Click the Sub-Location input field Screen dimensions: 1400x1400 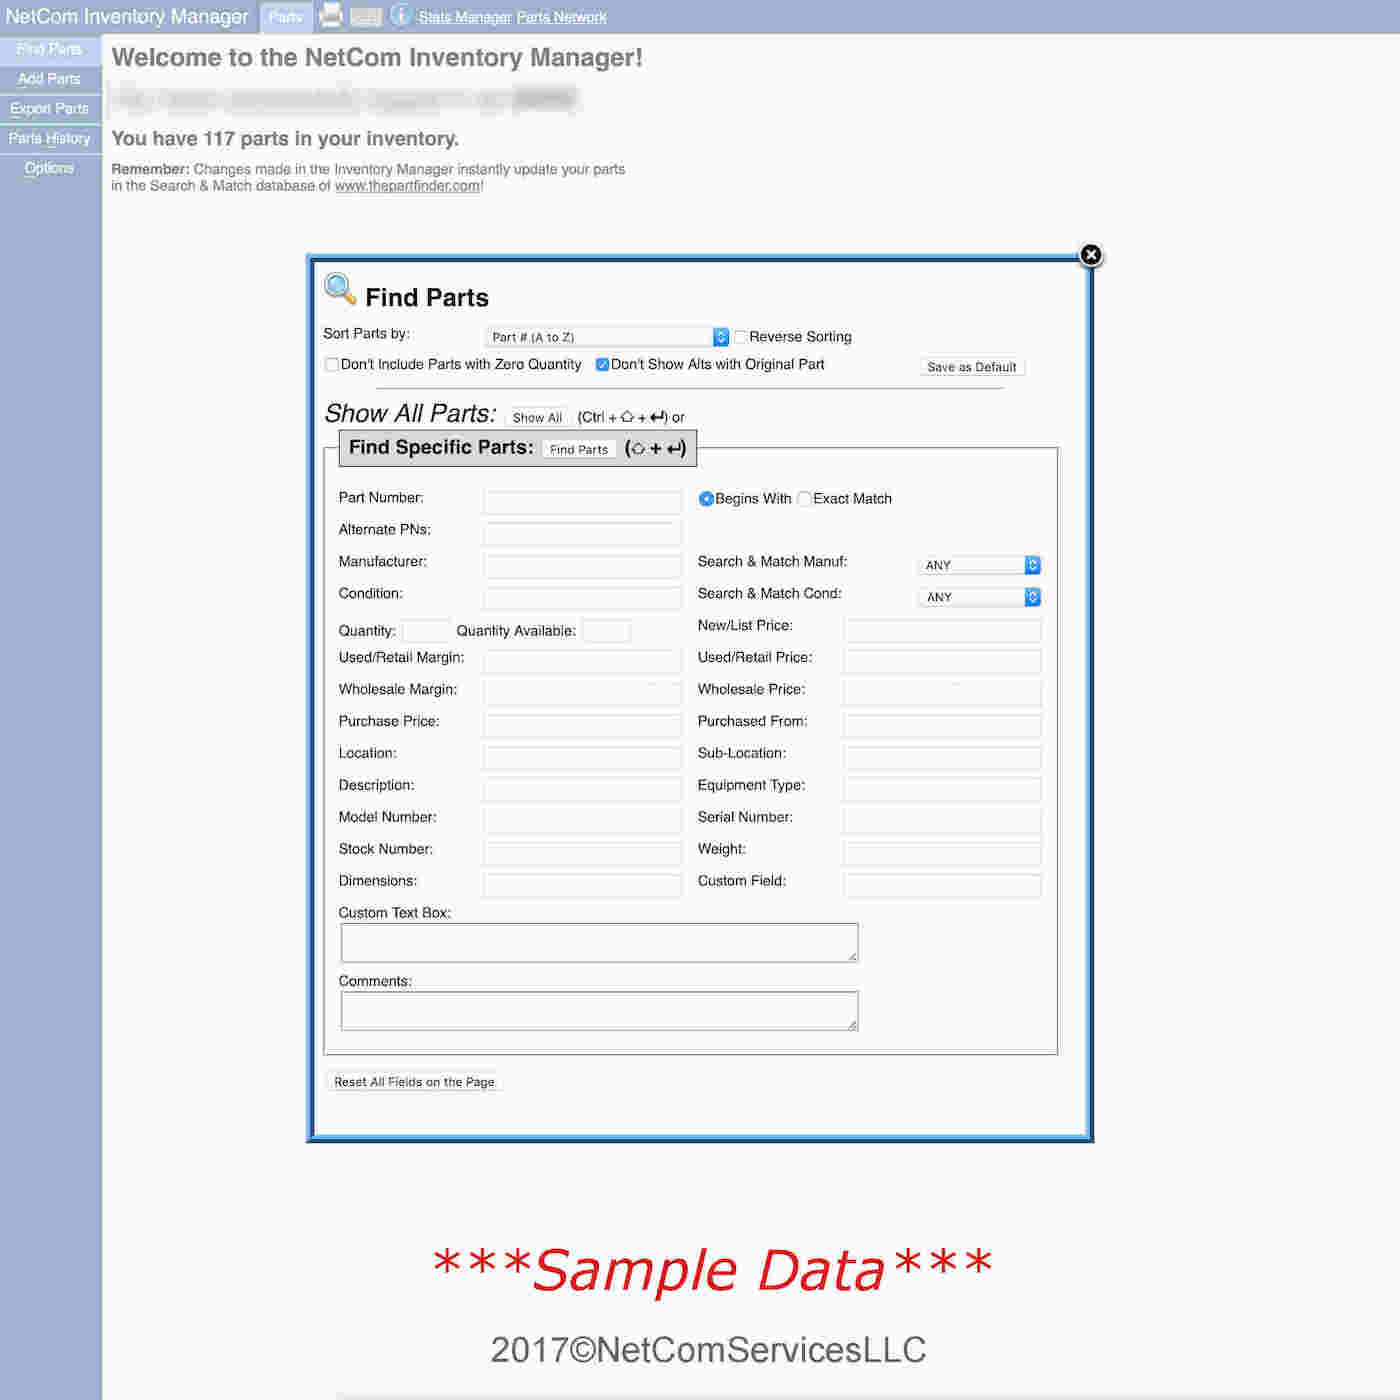[942, 757]
